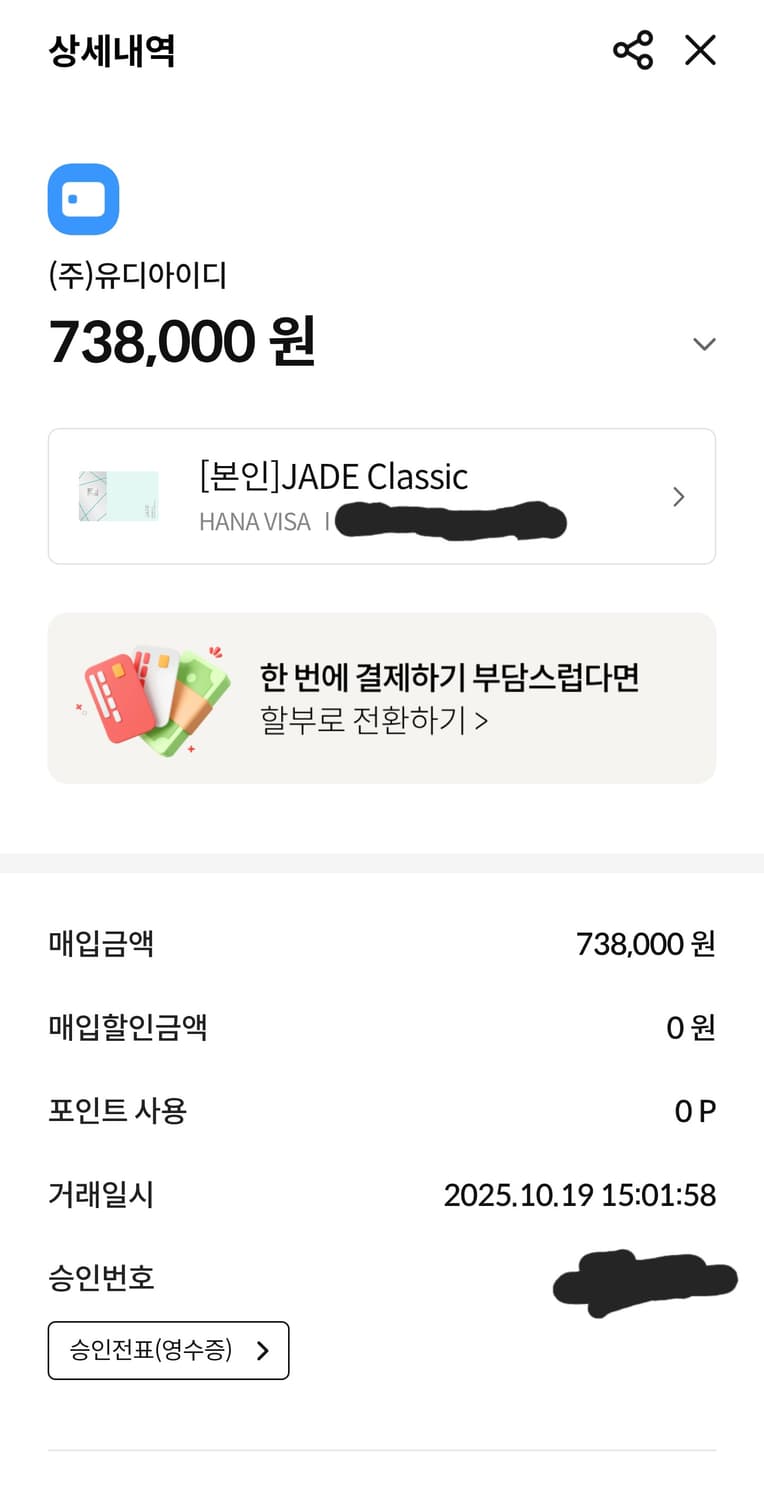Expand the 738,000 원 amount chevron

(x=704, y=344)
